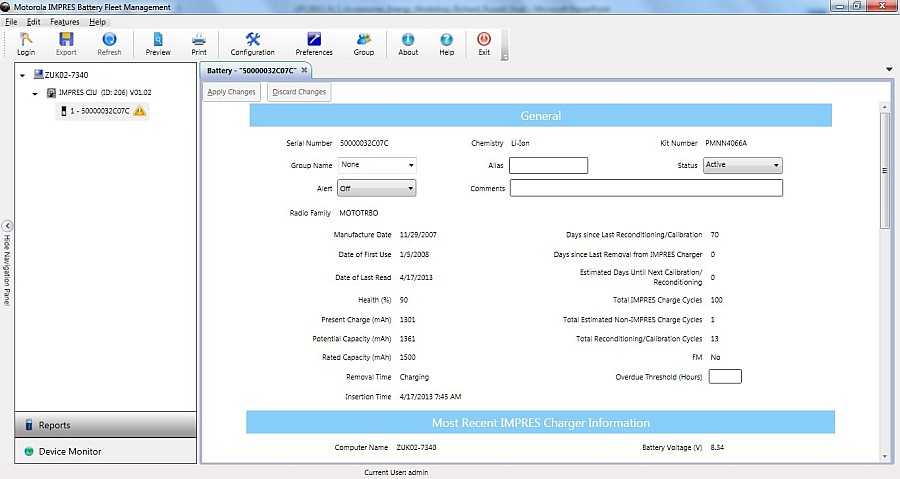Open the Status dropdown showing Active
The width and height of the screenshot is (900, 479).
[x=743, y=165]
